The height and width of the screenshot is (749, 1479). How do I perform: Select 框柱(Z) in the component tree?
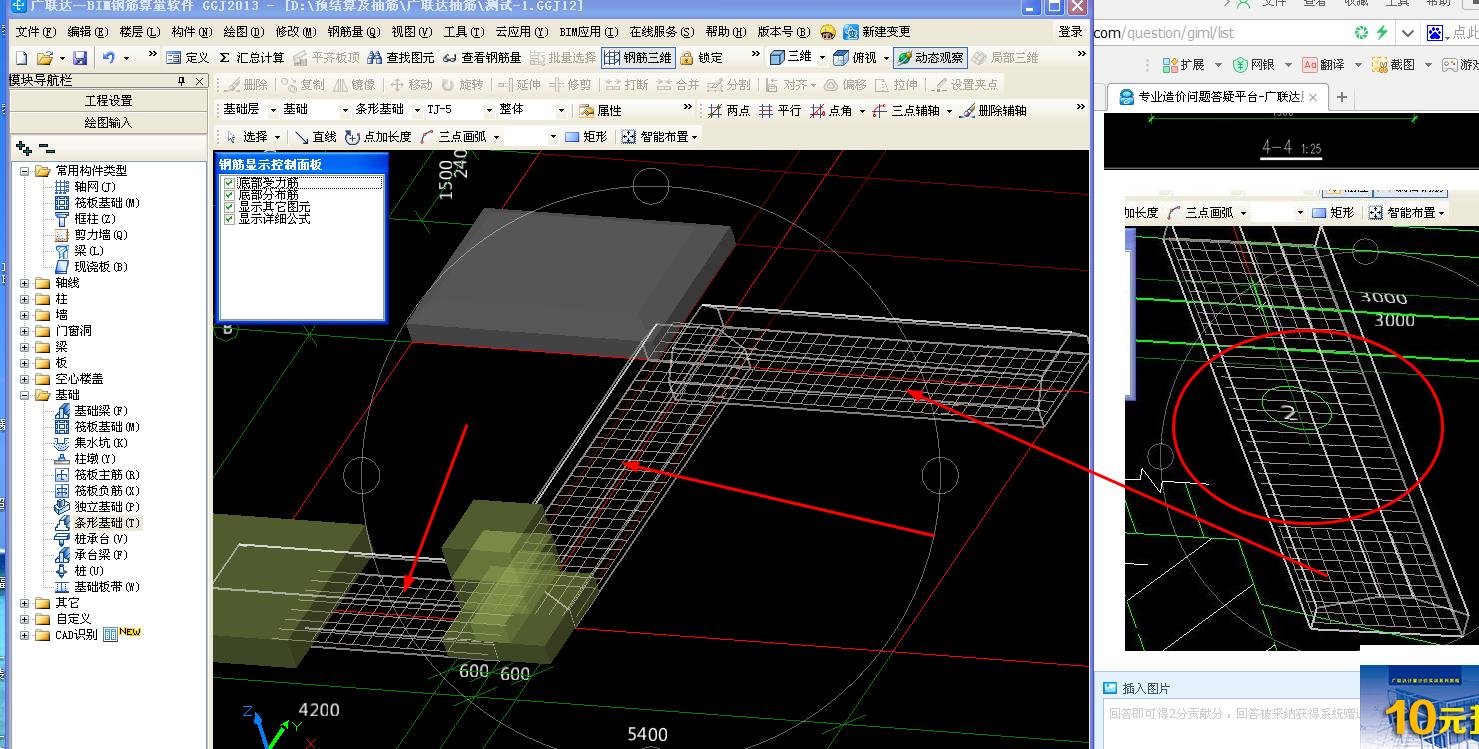click(86, 219)
